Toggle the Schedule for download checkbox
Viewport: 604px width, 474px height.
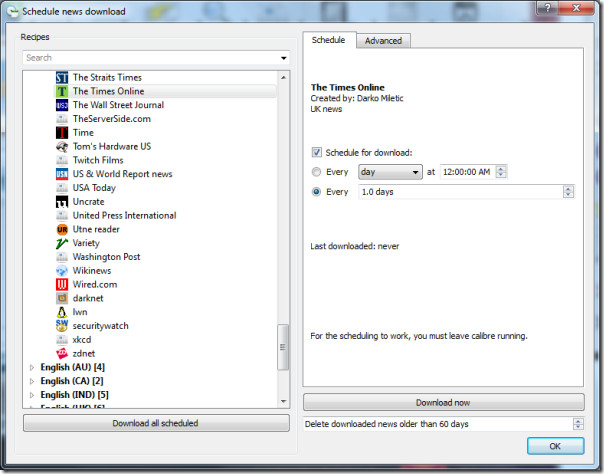pyautogui.click(x=317, y=152)
